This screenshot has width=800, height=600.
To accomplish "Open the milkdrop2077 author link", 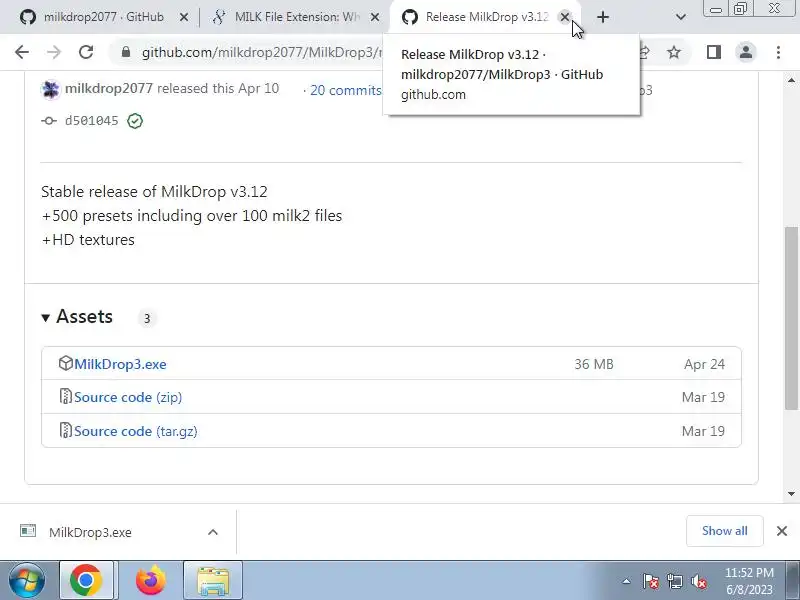I will pos(109,88).
